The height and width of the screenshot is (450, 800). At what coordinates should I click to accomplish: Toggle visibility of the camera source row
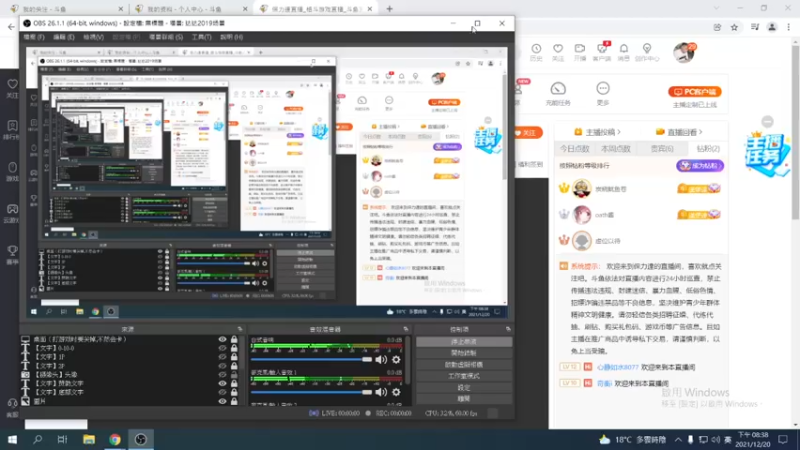[x=222, y=374]
